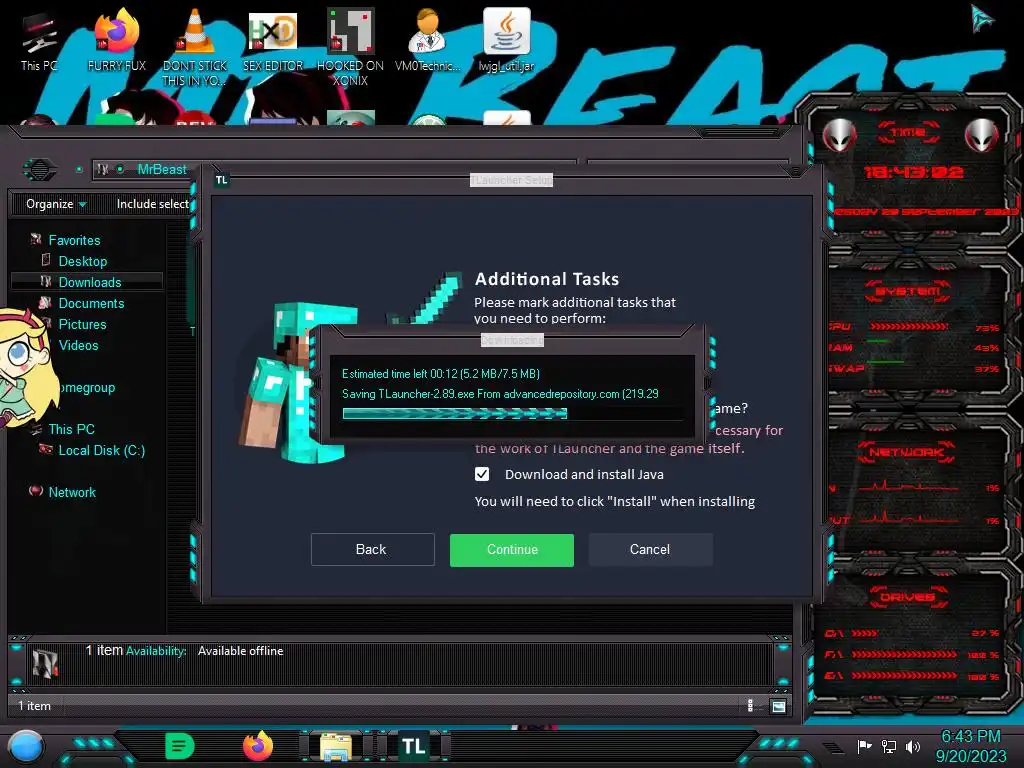Click the TL icon in setup title bar

coord(222,180)
